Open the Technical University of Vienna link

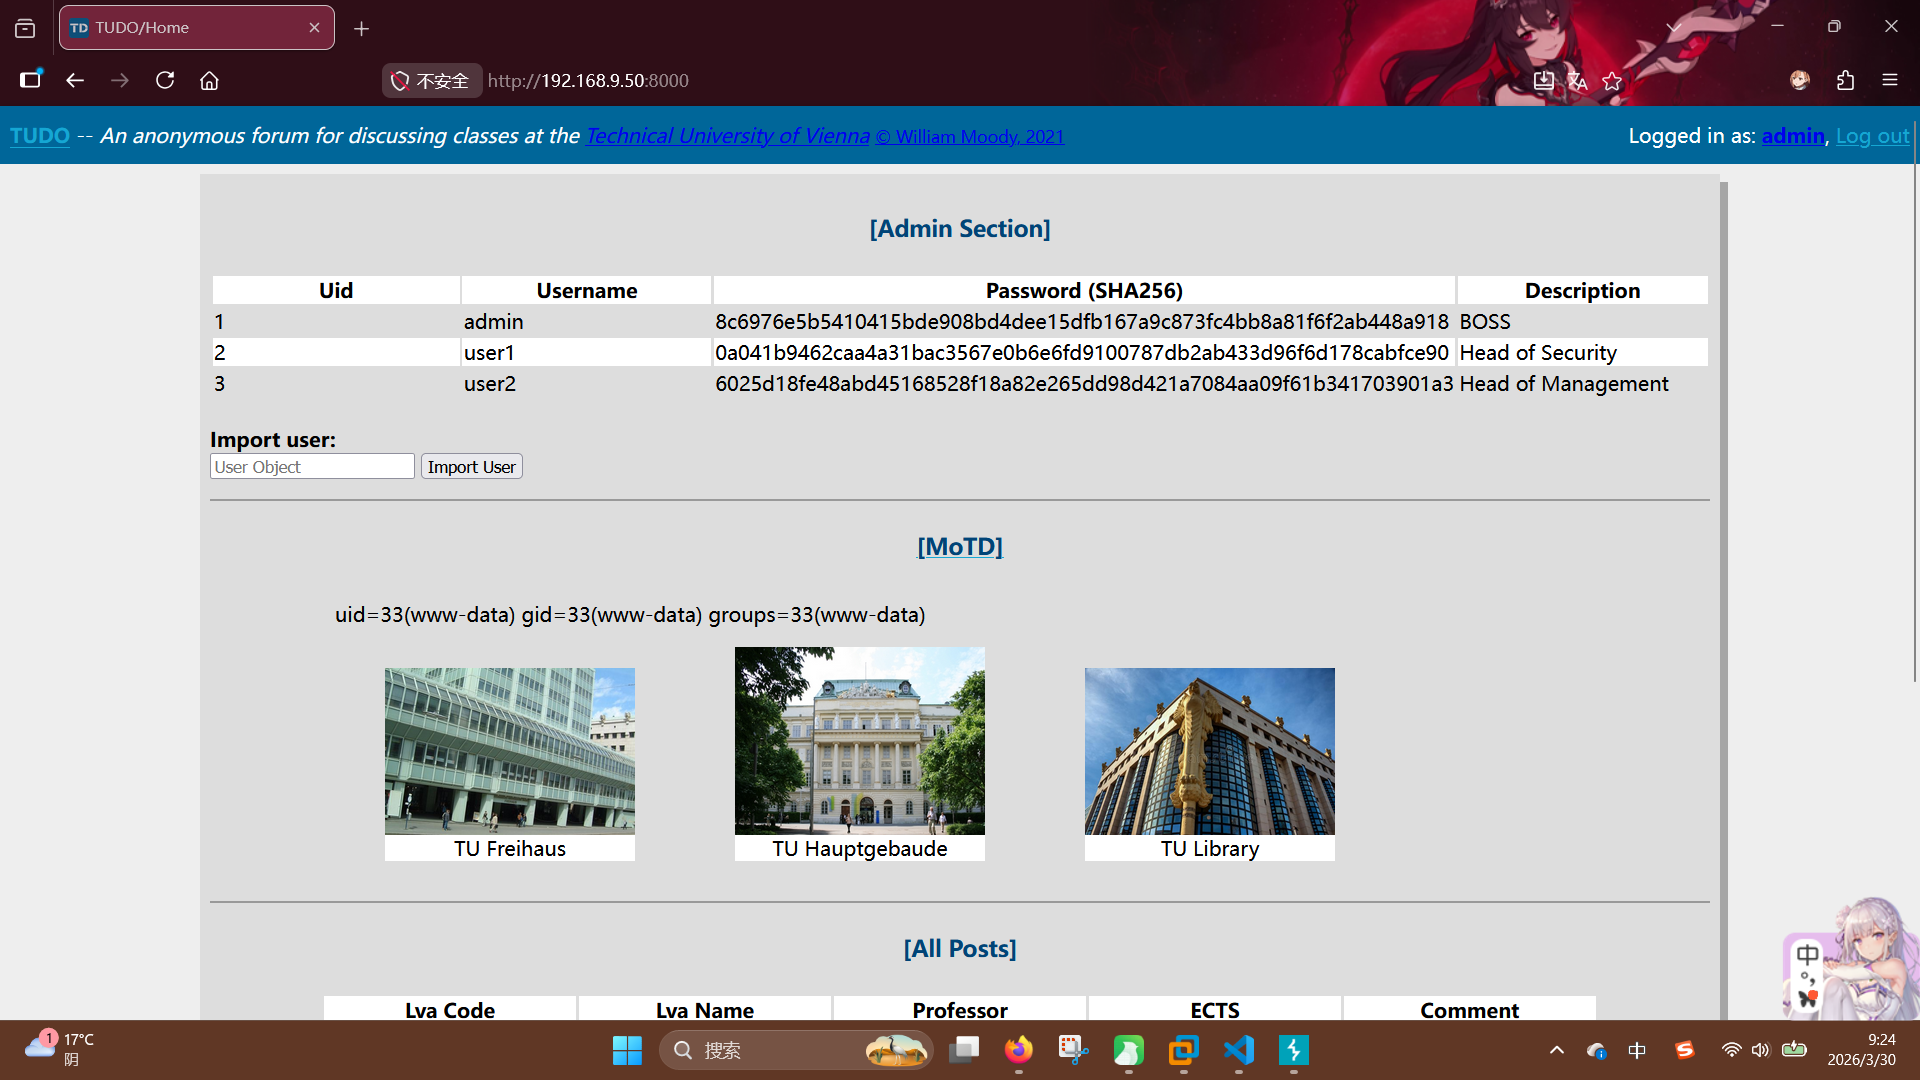727,136
